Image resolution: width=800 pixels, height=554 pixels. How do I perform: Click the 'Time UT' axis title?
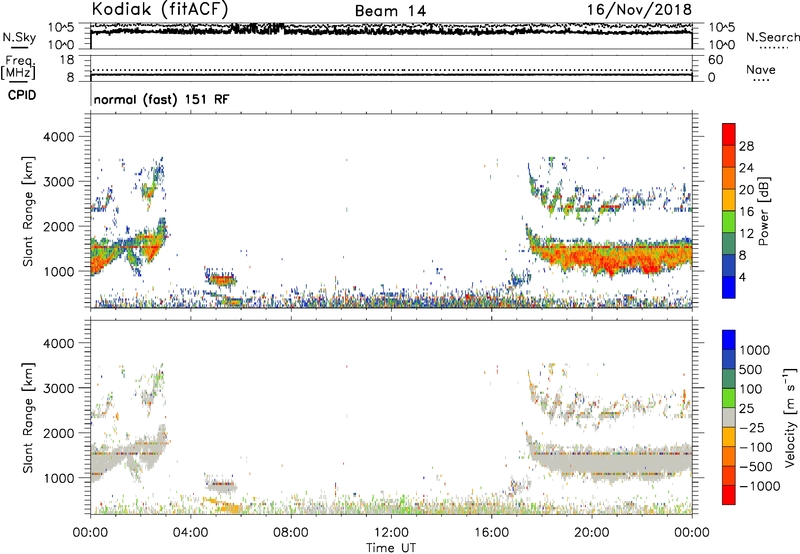coord(391,548)
